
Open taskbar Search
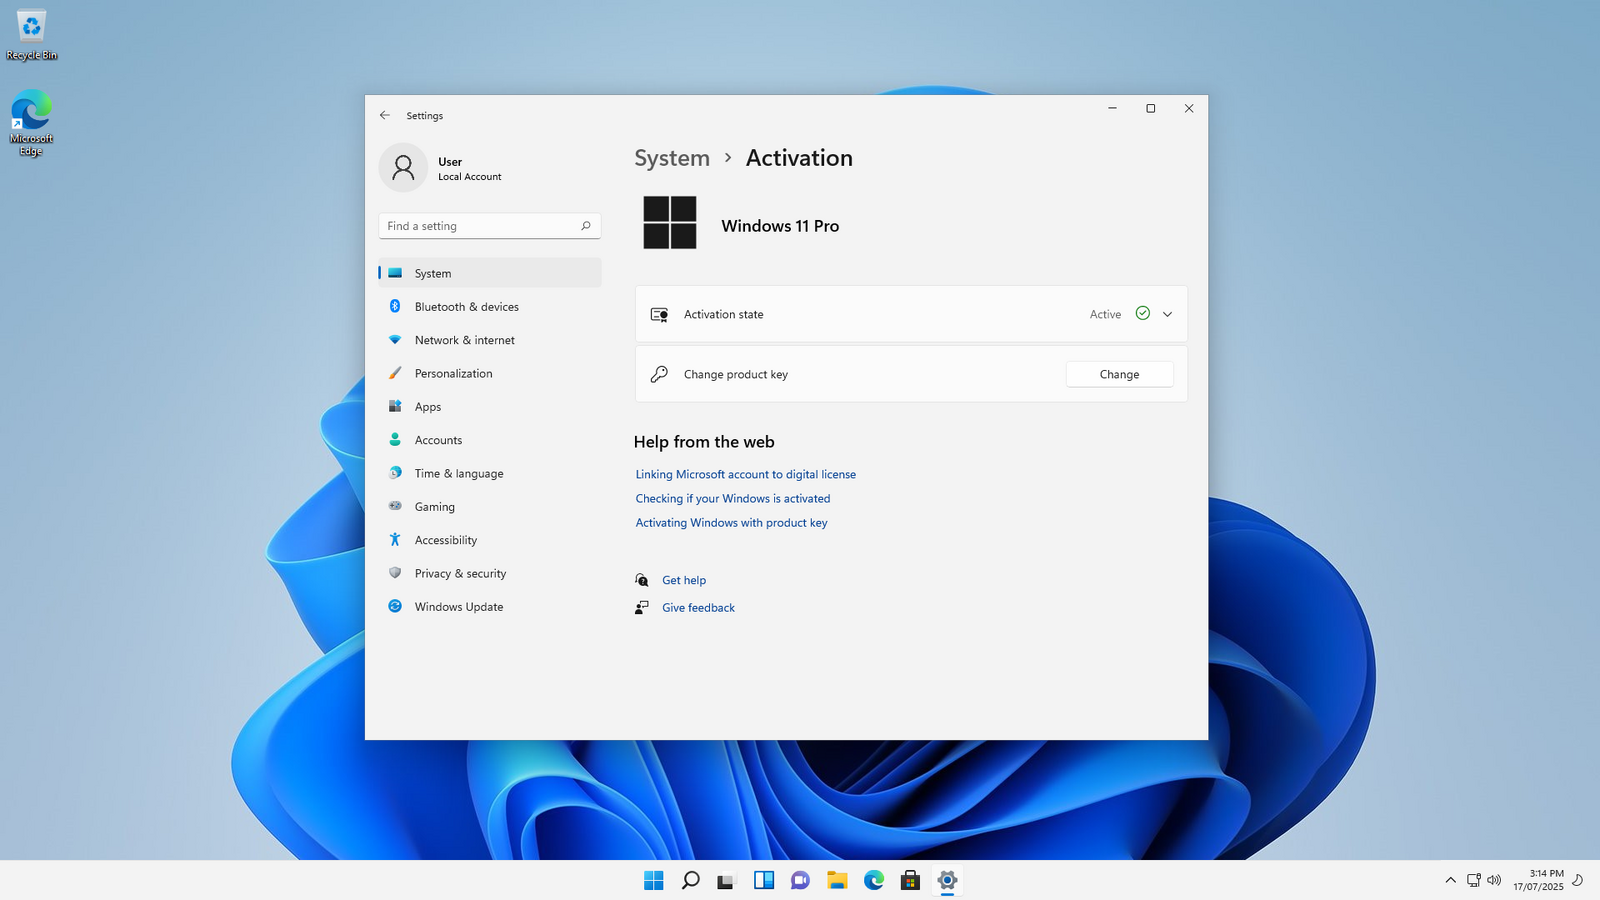point(690,880)
